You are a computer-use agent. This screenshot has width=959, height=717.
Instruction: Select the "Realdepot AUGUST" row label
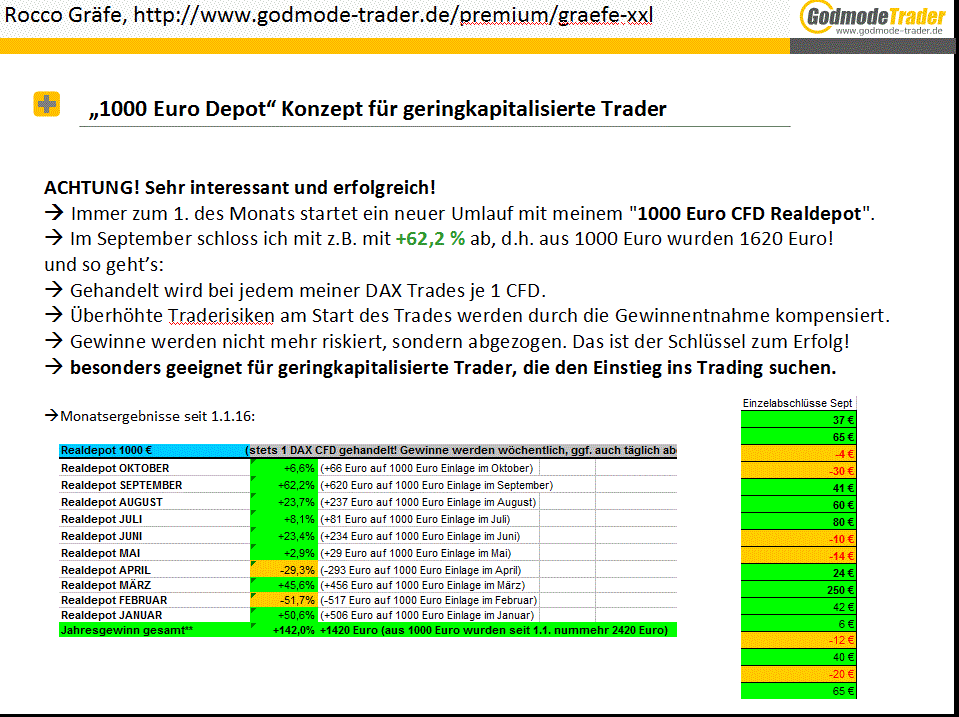pyautogui.click(x=112, y=502)
